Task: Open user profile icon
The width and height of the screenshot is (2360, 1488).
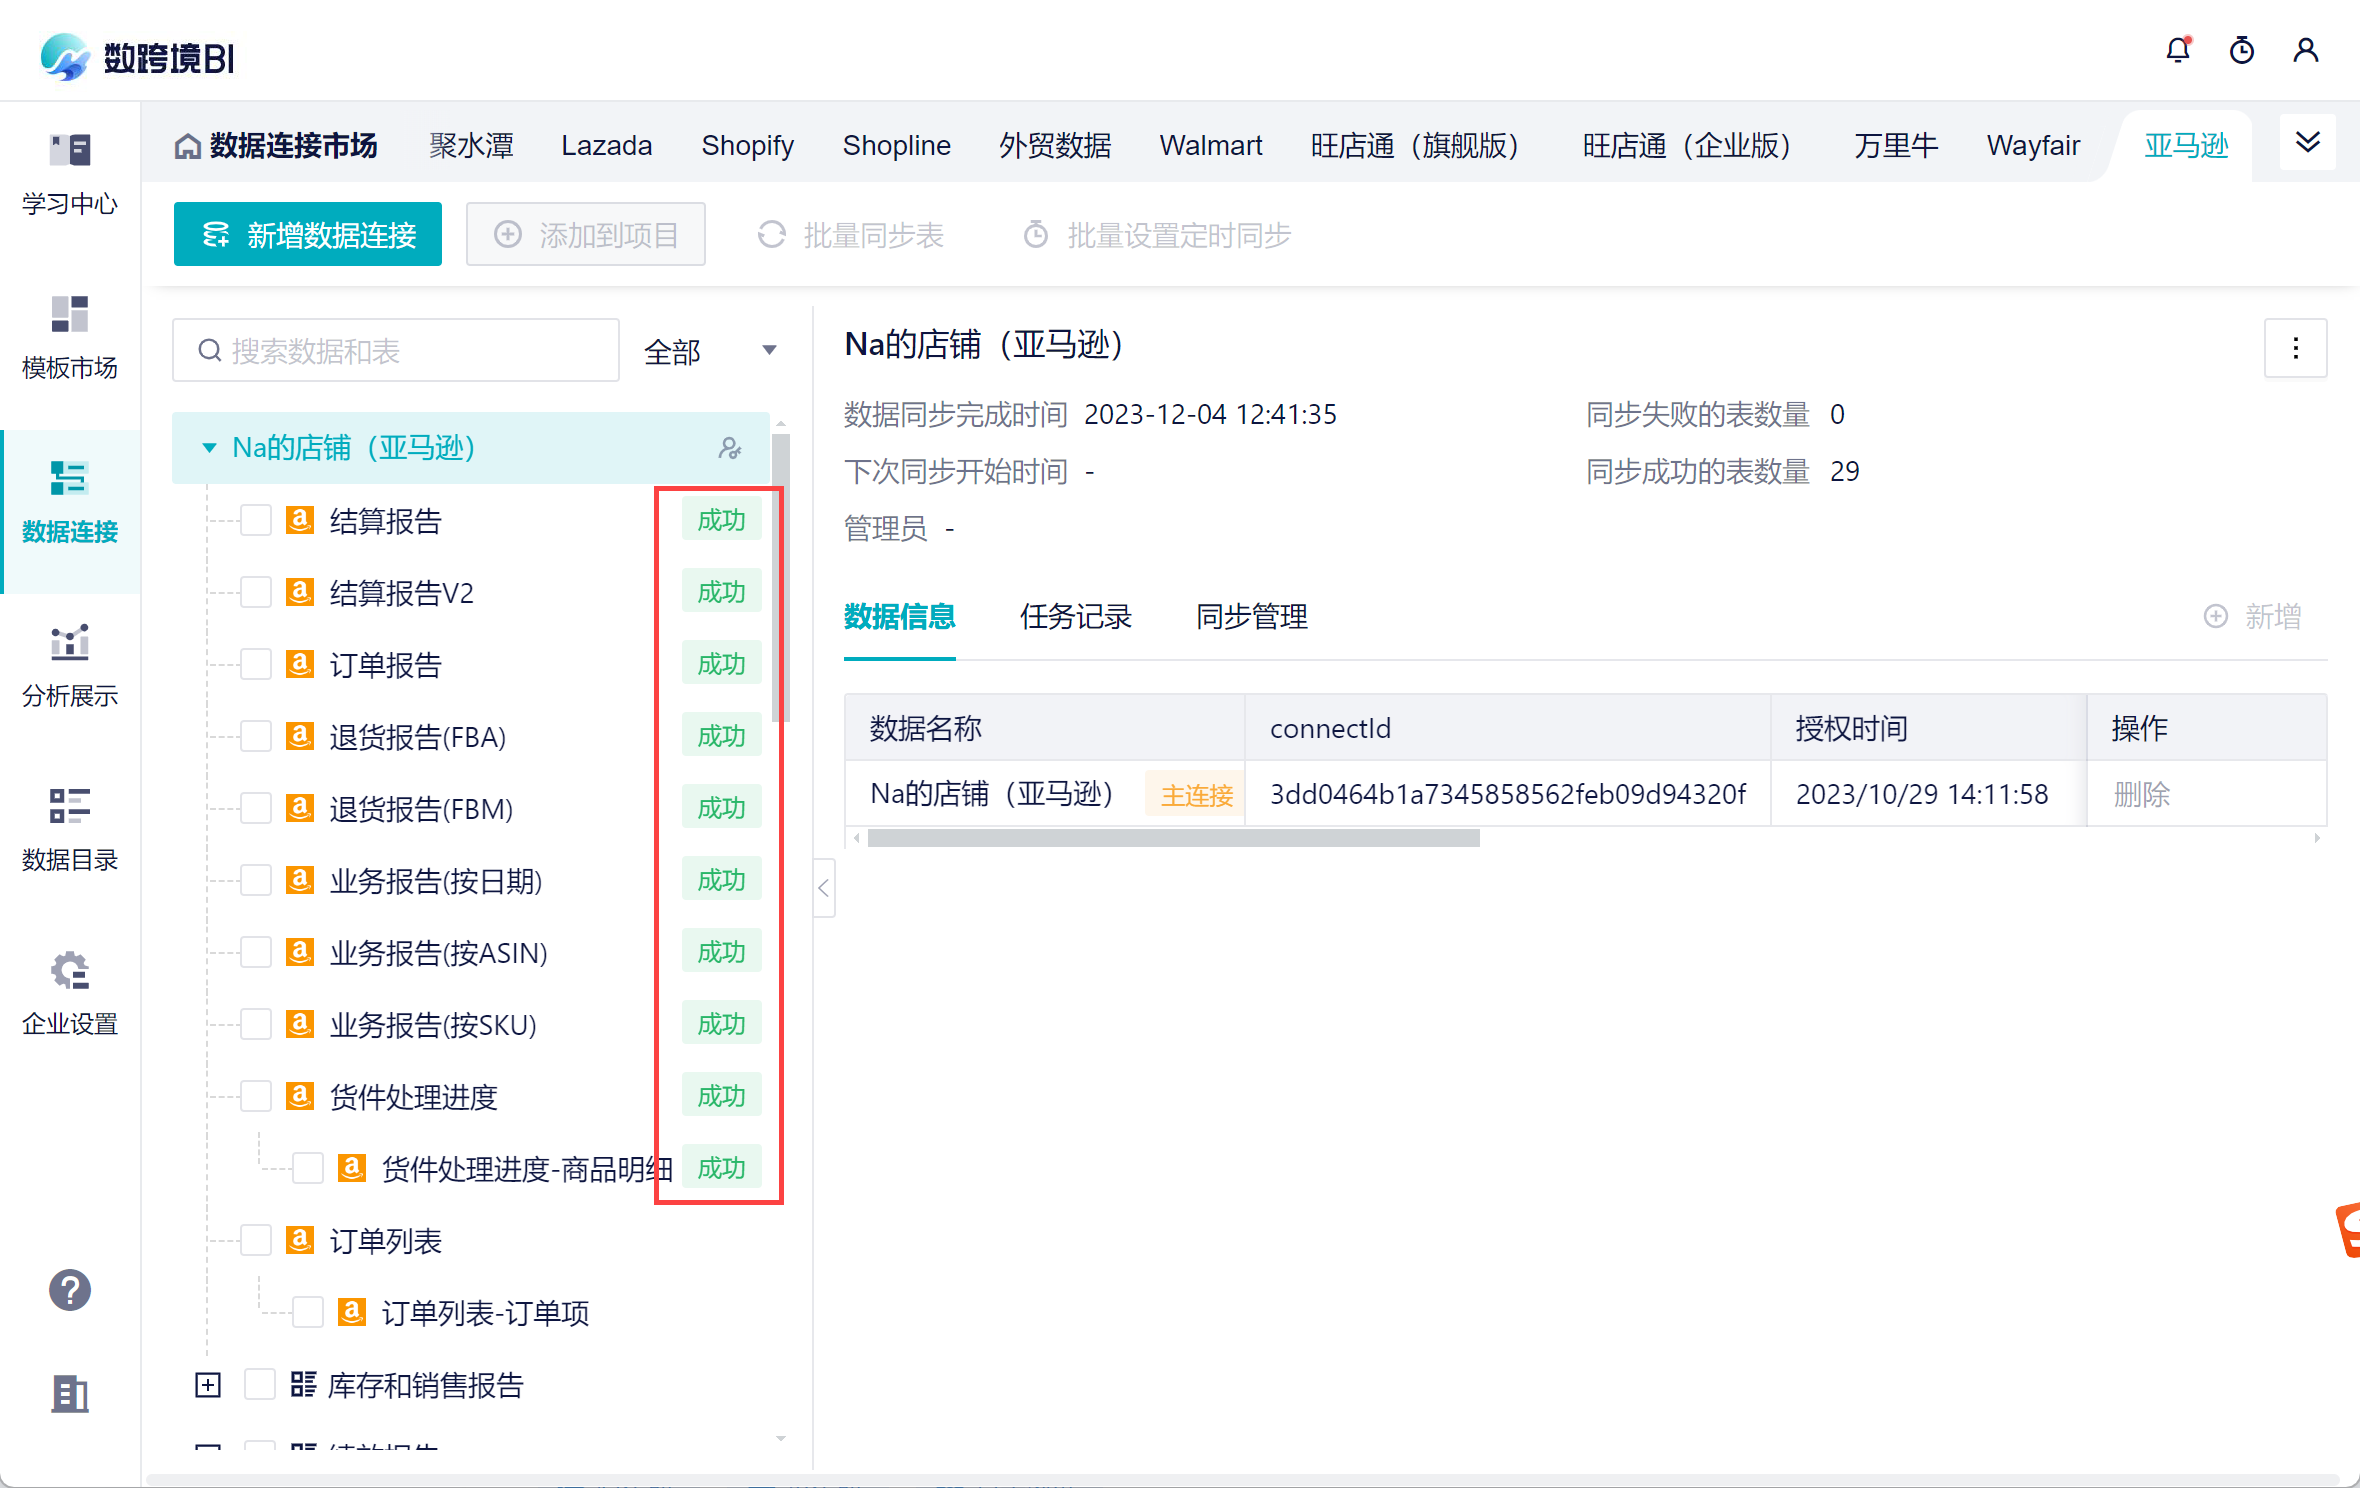Action: tap(2306, 50)
